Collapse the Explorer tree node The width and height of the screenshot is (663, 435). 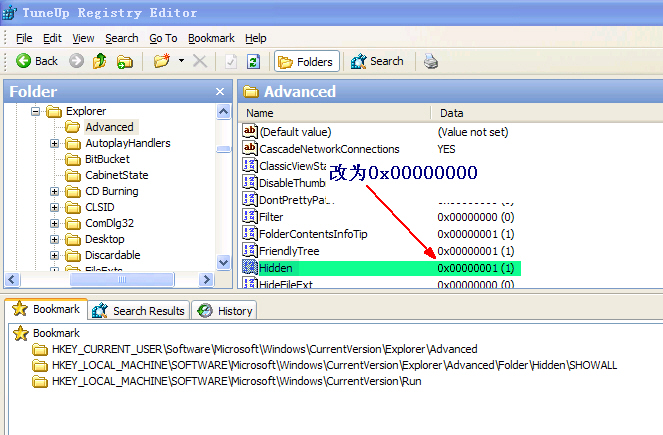click(37, 111)
